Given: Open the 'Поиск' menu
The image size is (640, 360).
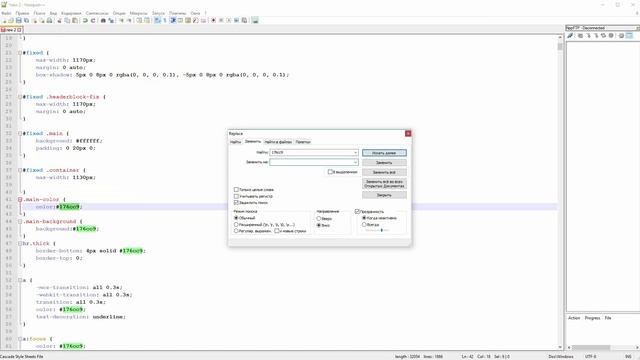Looking at the screenshot, I should coord(39,13).
